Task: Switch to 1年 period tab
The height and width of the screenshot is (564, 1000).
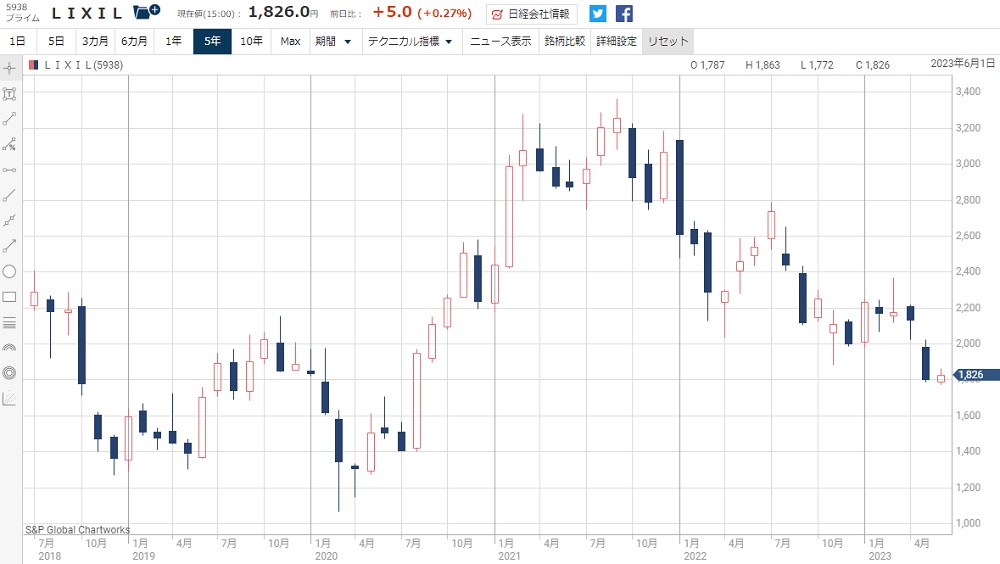Action: click(173, 41)
